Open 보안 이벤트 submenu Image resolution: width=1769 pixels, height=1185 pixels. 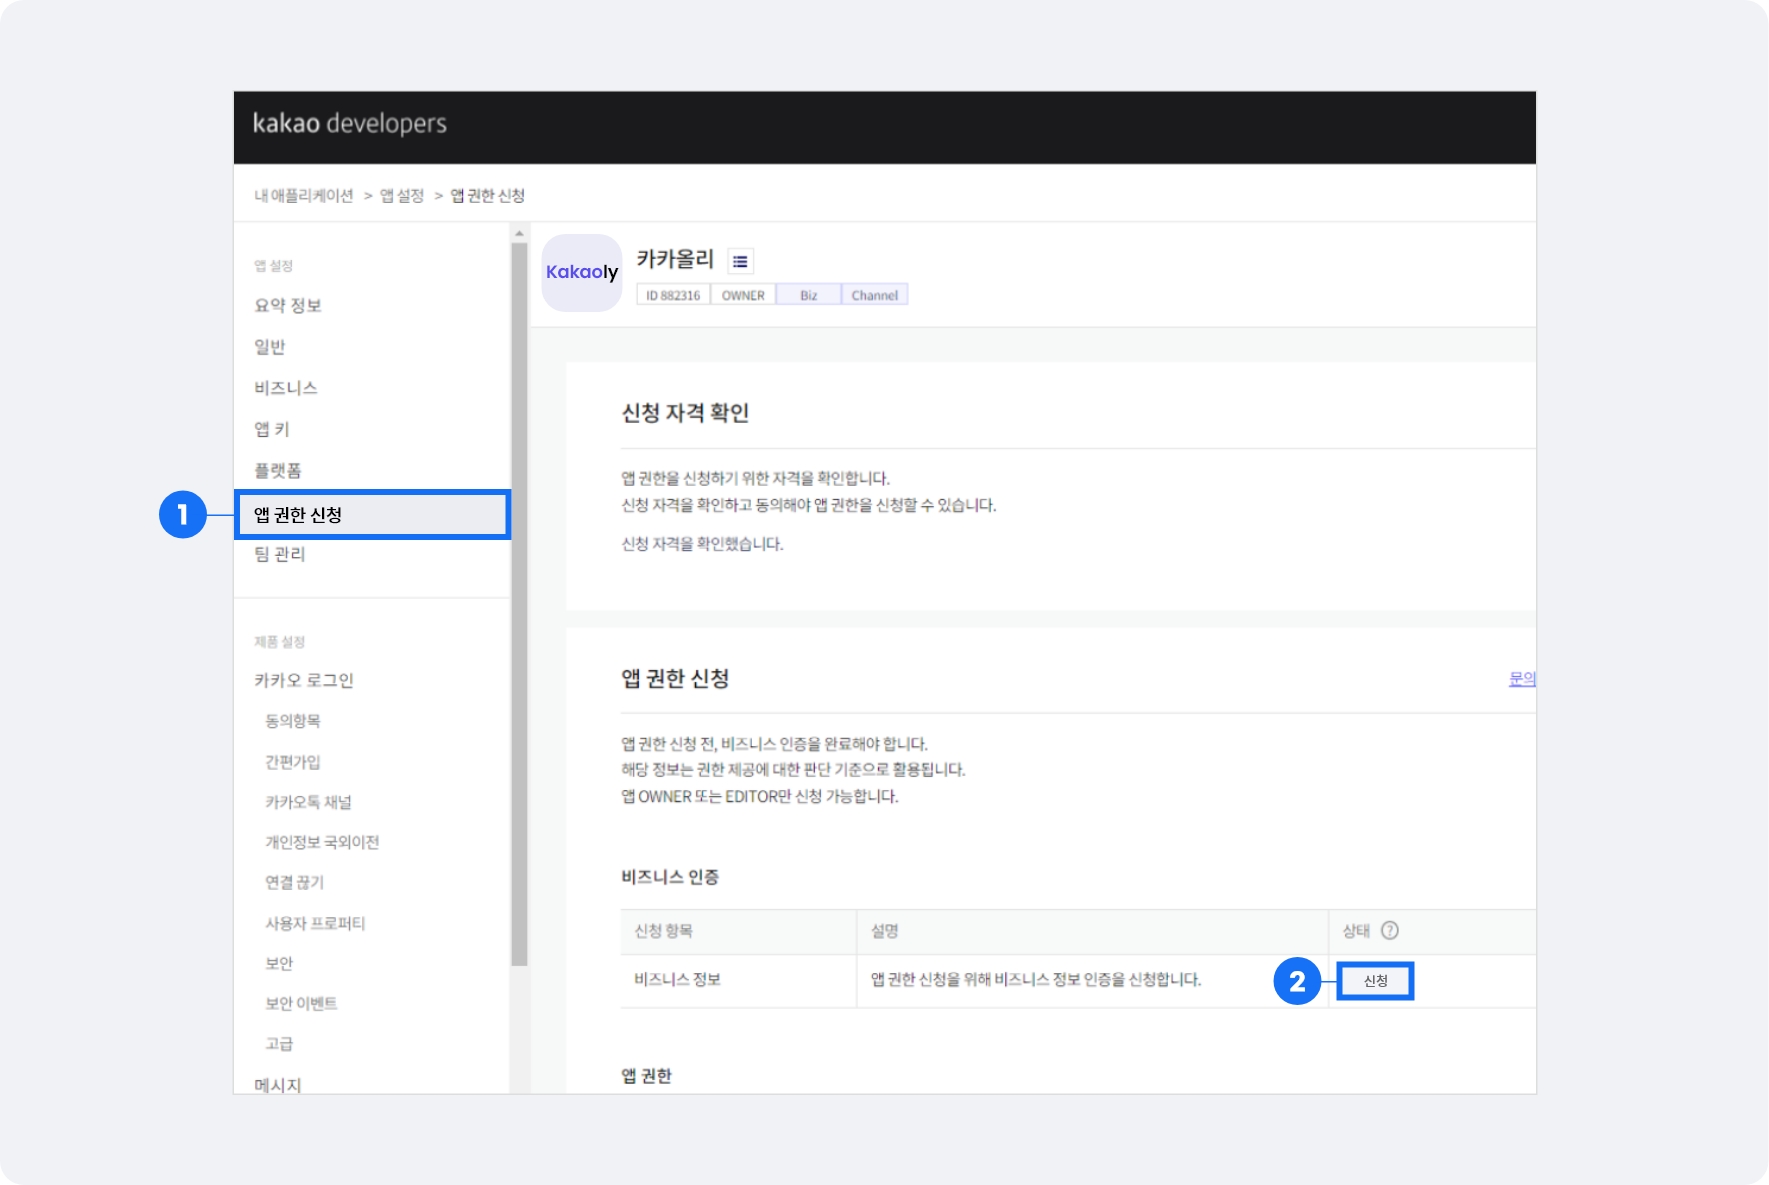pos(301,1003)
